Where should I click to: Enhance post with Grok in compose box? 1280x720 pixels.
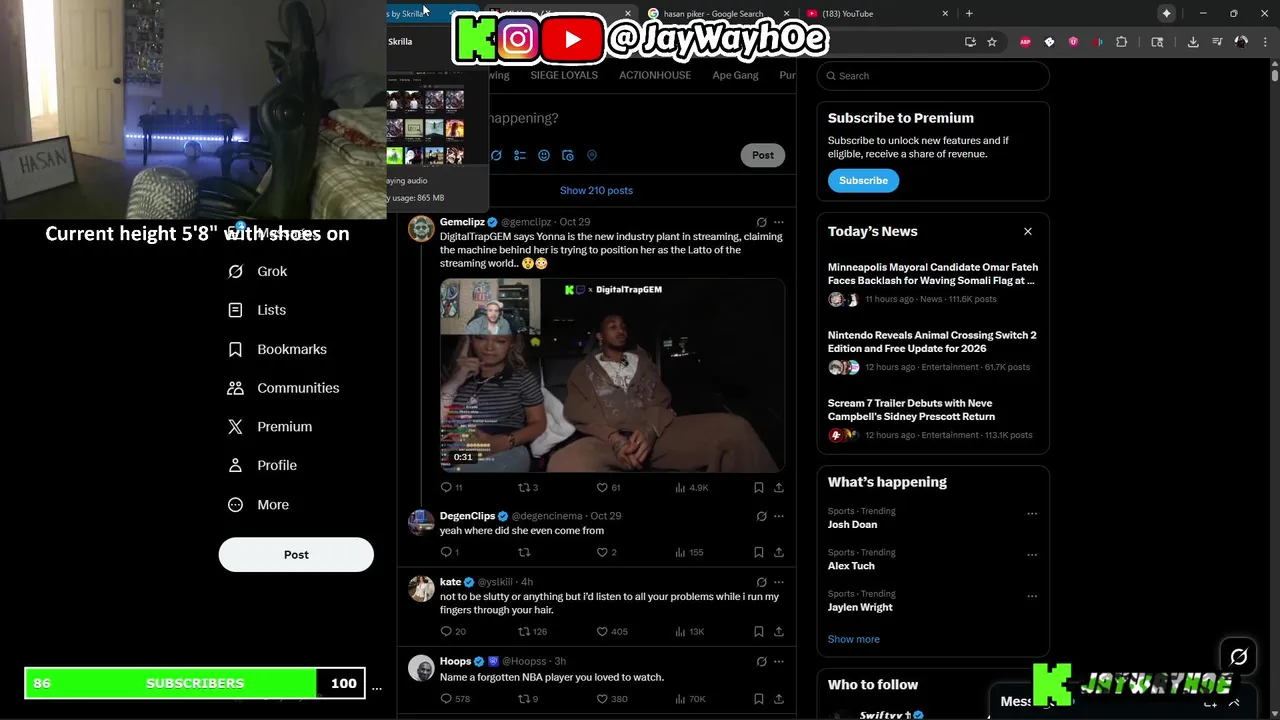click(x=496, y=155)
